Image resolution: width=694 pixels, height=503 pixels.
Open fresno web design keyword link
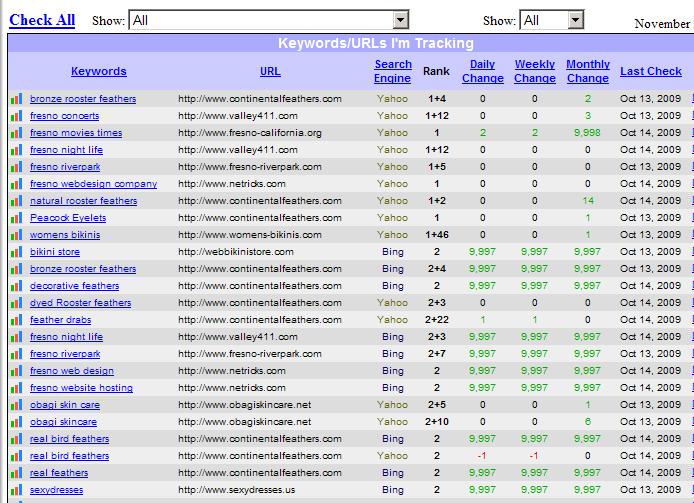coord(72,371)
